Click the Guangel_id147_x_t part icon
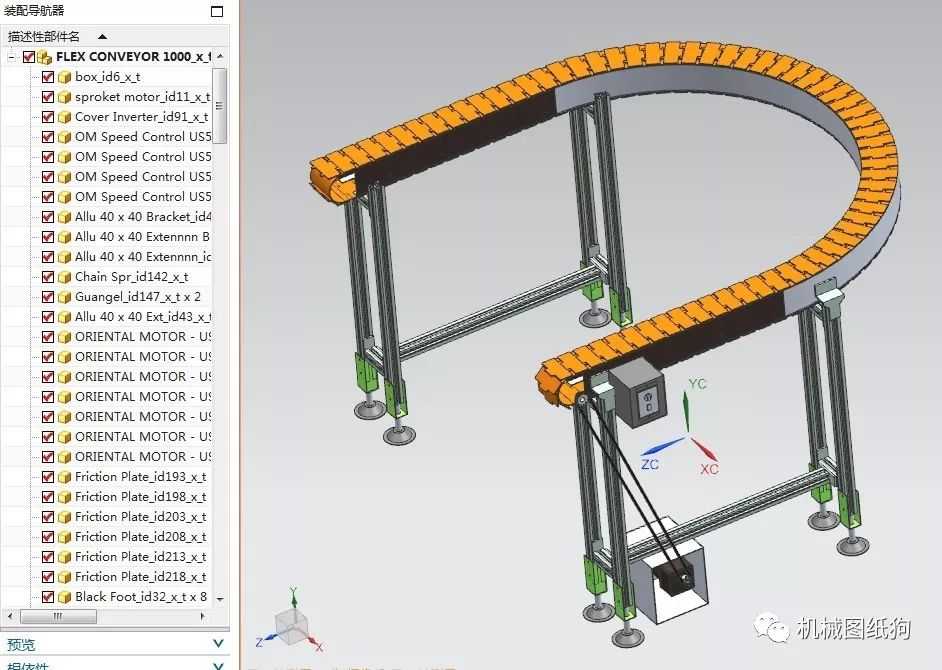Image resolution: width=942 pixels, height=670 pixels. 64,297
